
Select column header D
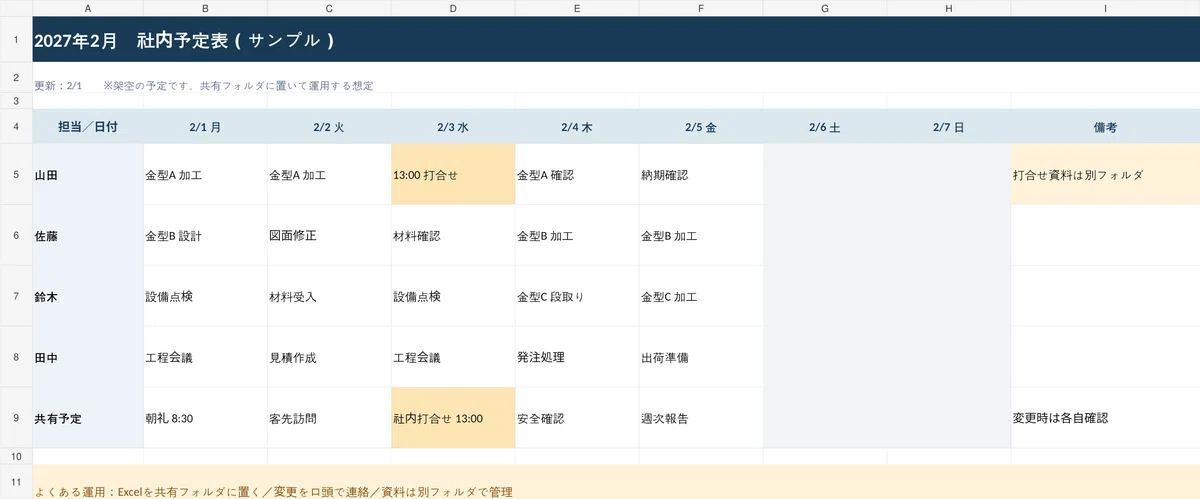pyautogui.click(x=454, y=8)
